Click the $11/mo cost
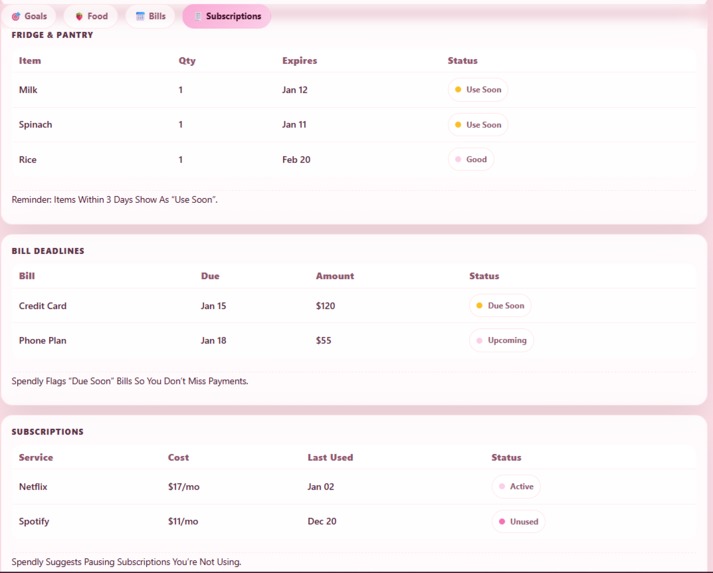 coord(183,522)
